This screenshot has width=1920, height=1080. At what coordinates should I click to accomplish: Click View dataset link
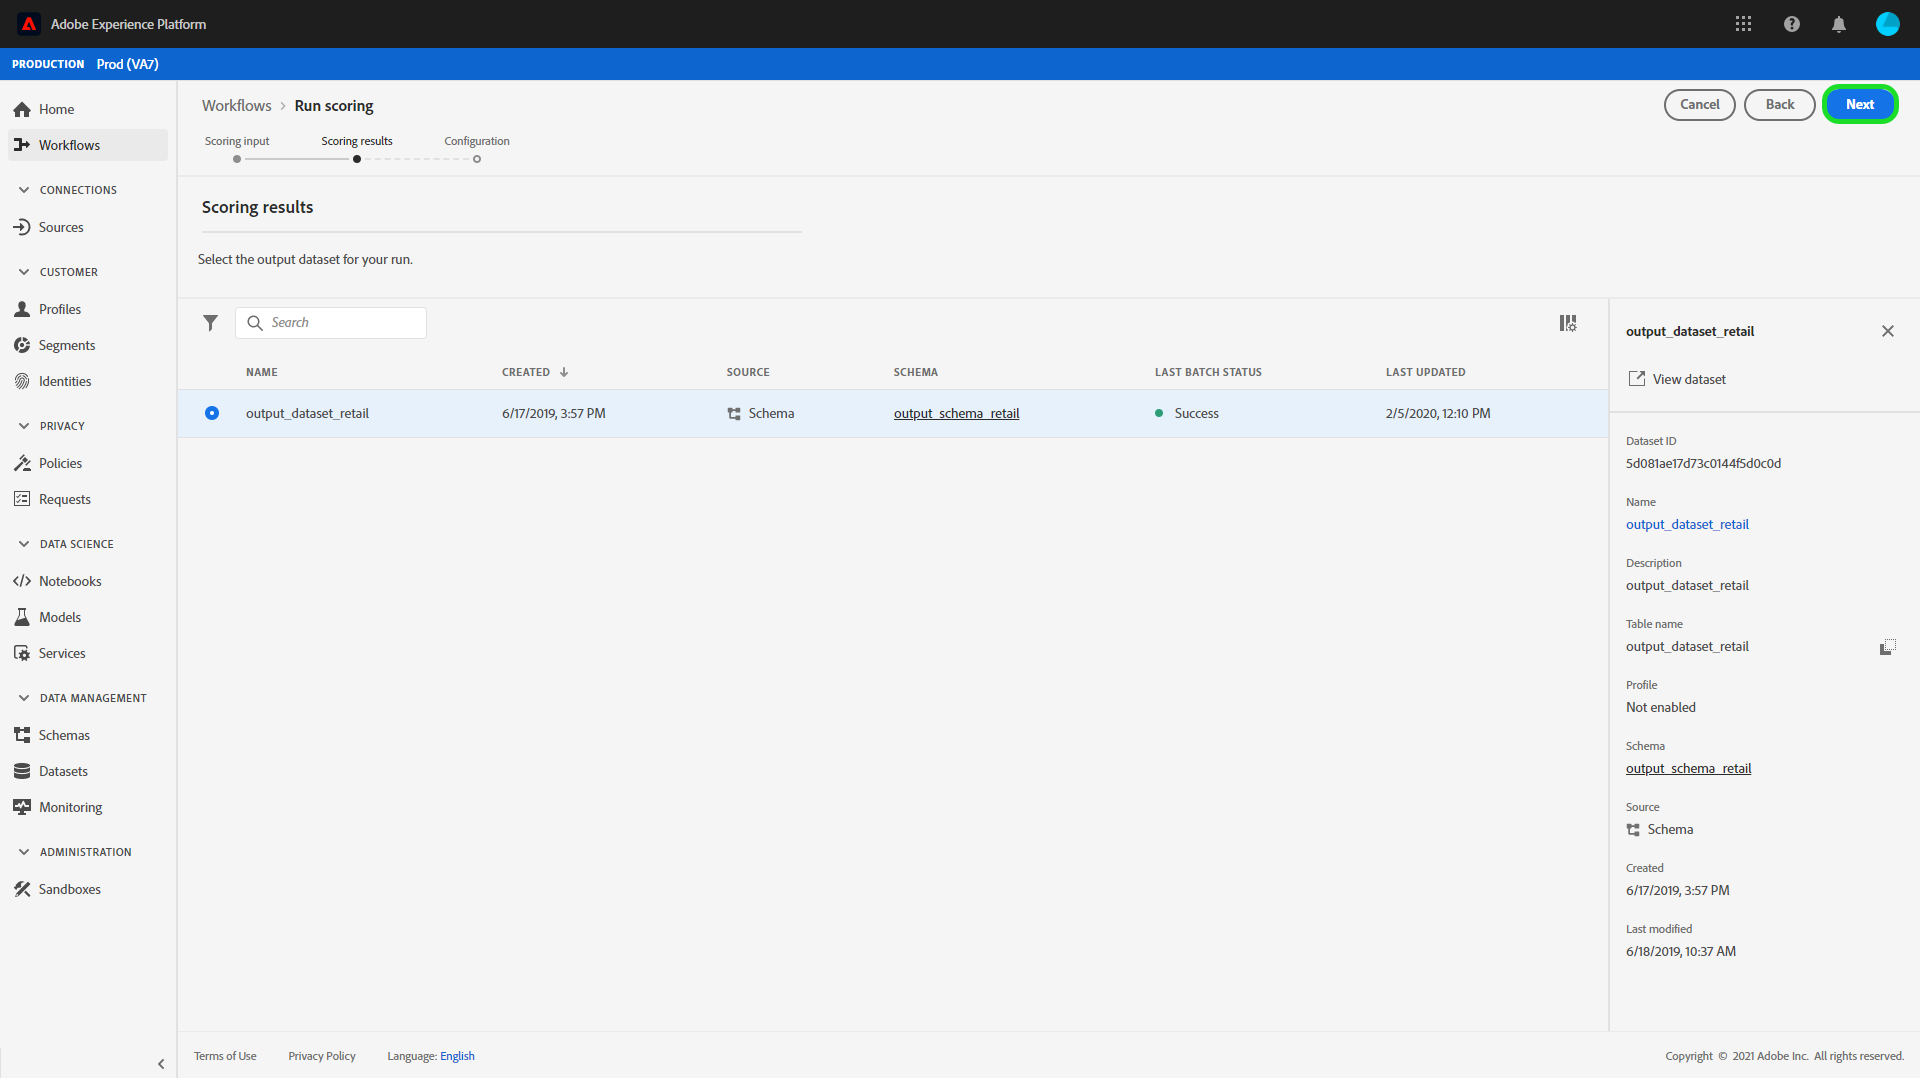pos(1688,379)
